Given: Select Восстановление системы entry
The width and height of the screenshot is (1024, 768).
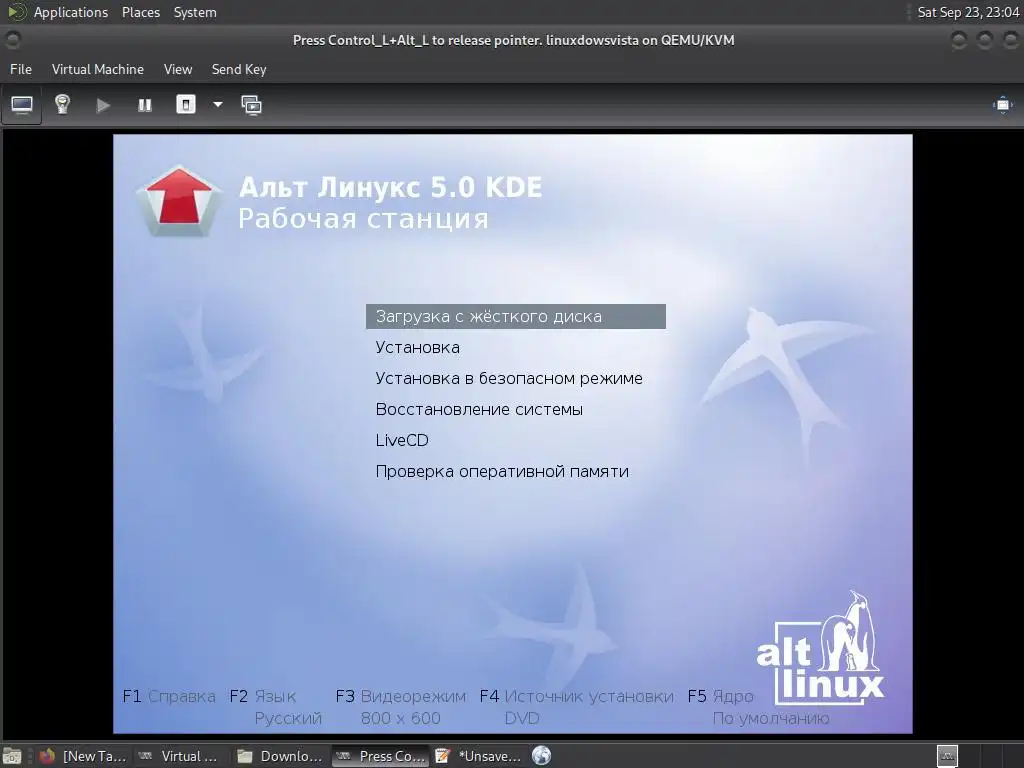Looking at the screenshot, I should coord(479,409).
